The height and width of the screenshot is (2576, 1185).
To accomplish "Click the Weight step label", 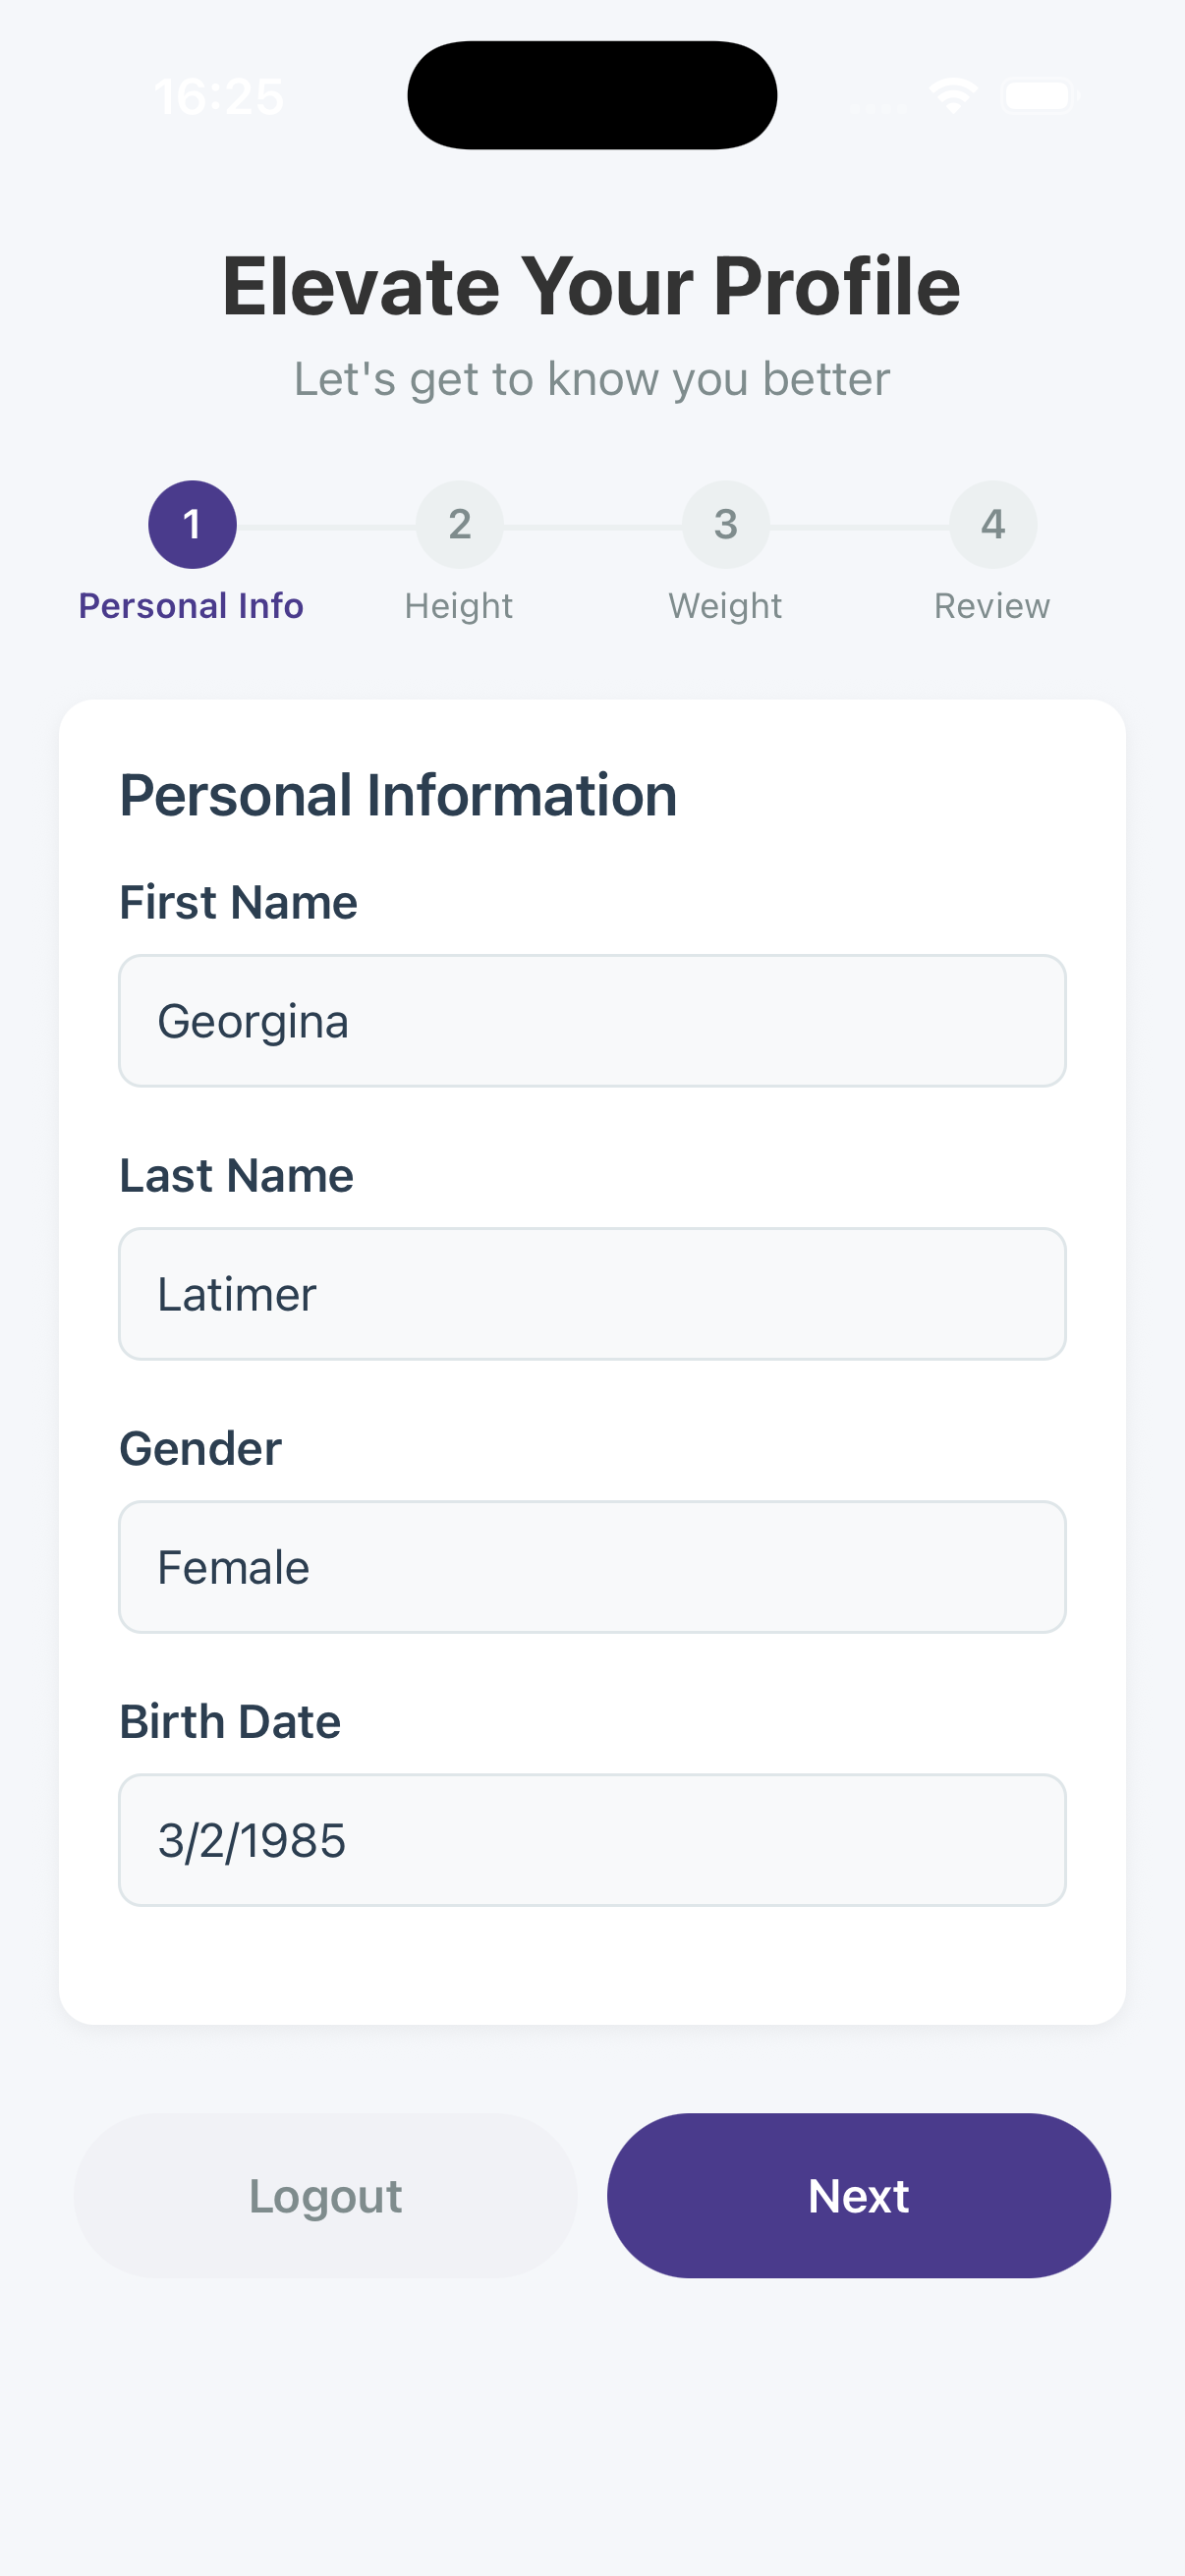I will 725,604.
